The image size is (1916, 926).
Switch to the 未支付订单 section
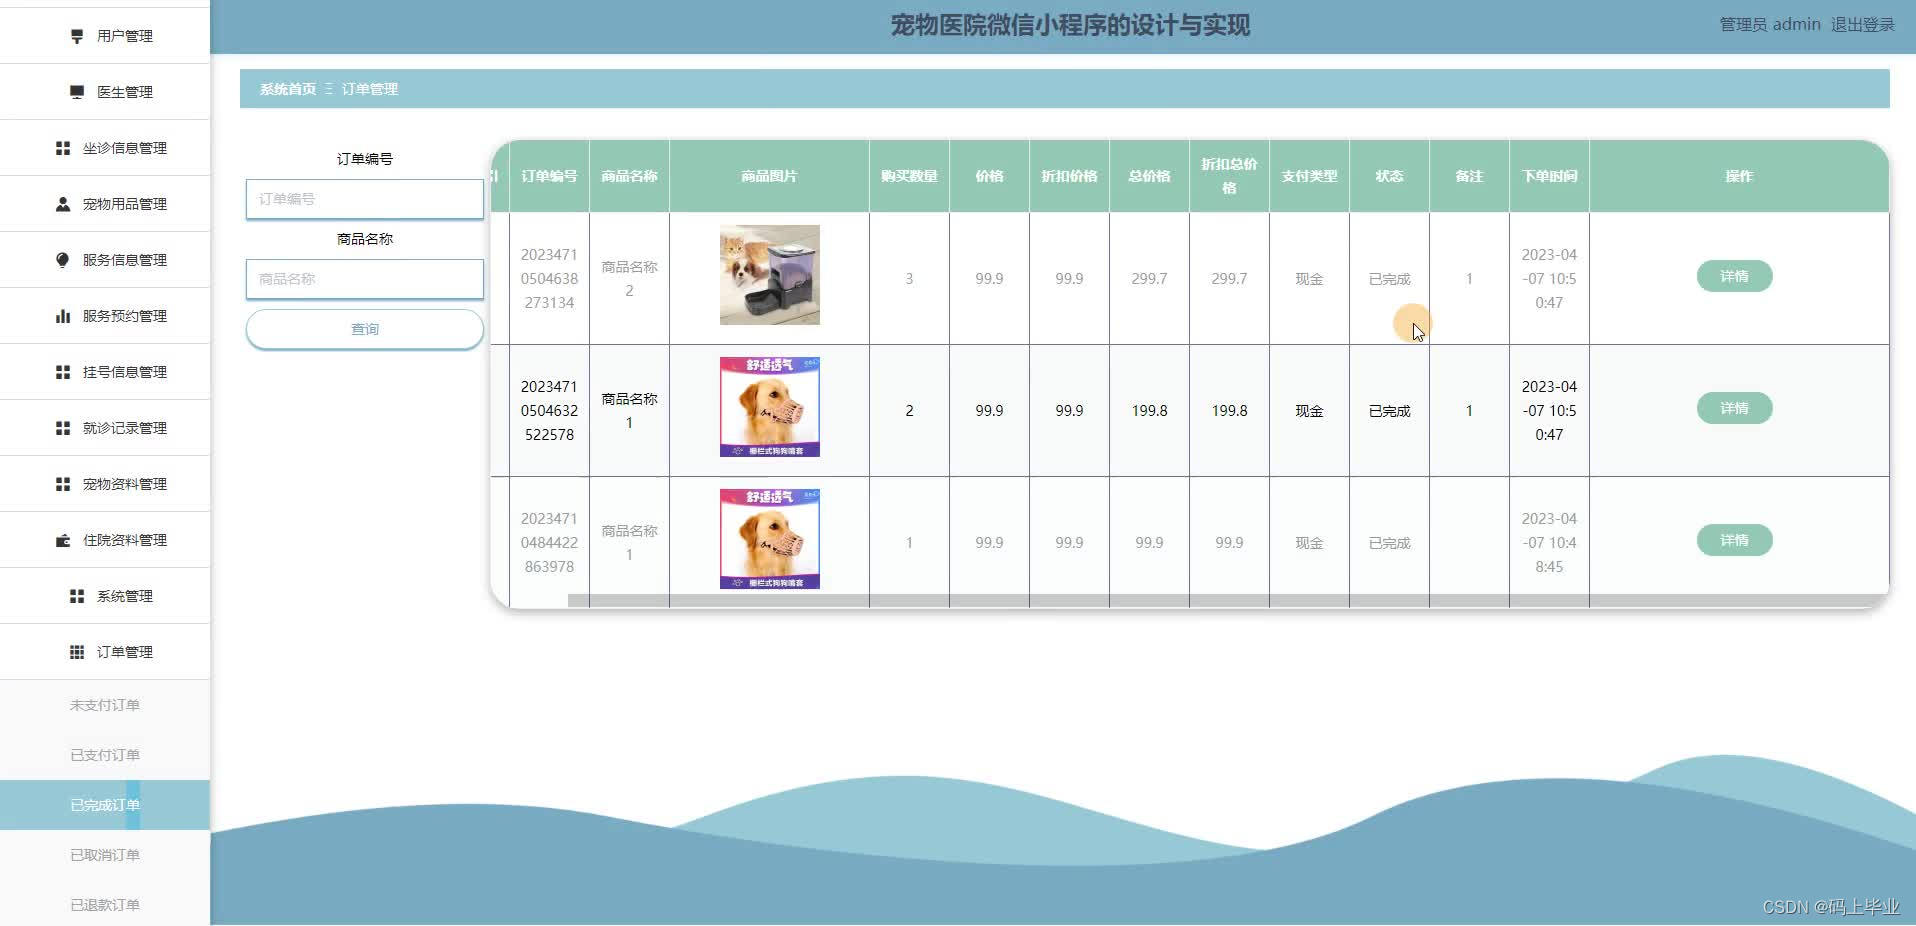tap(104, 704)
